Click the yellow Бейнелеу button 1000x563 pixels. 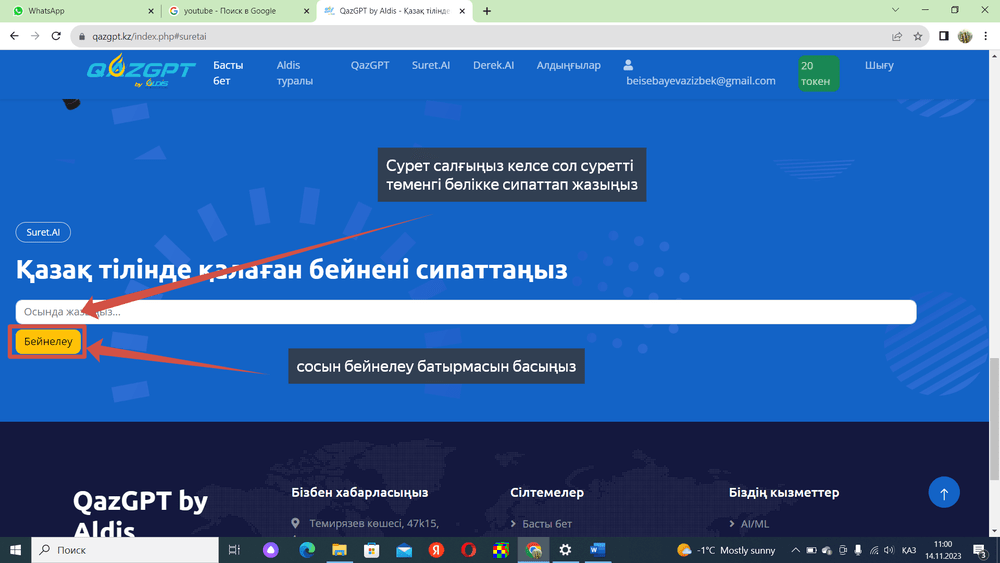coord(48,342)
